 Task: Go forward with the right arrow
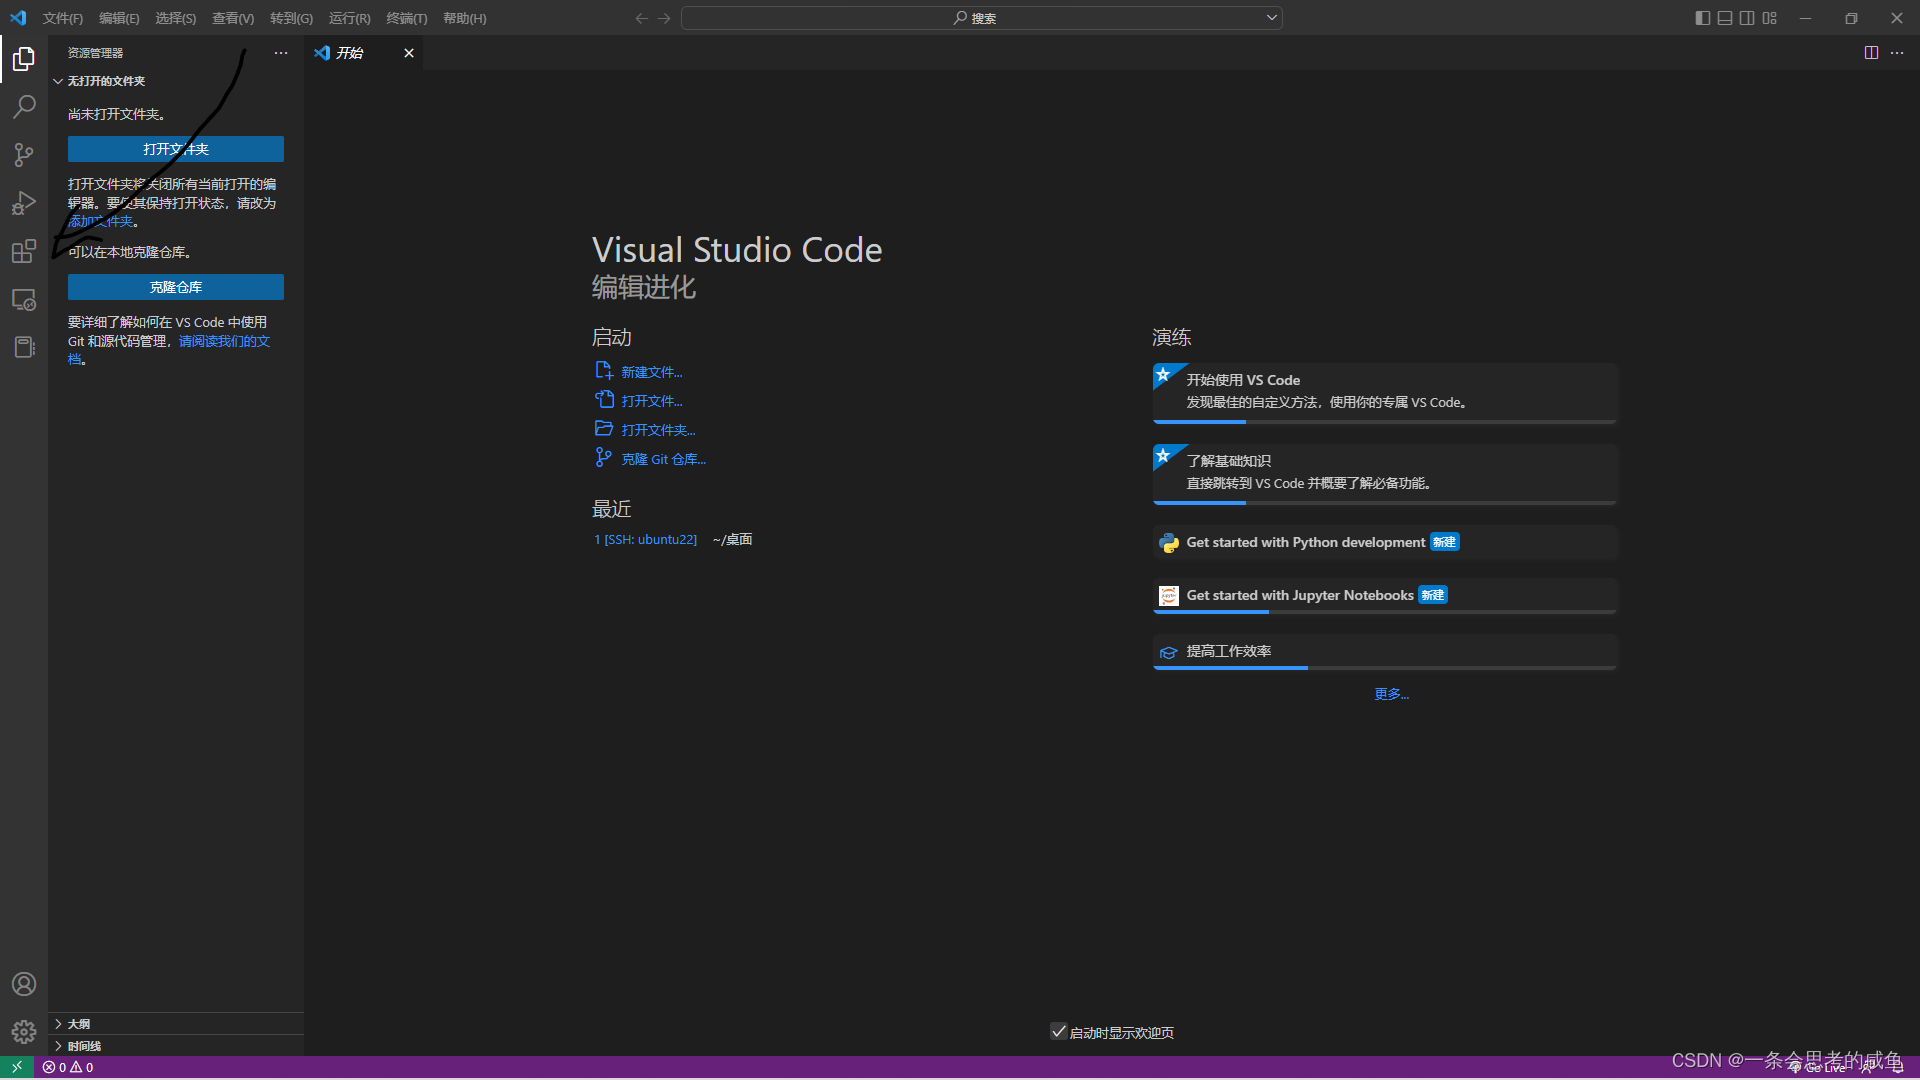click(665, 18)
